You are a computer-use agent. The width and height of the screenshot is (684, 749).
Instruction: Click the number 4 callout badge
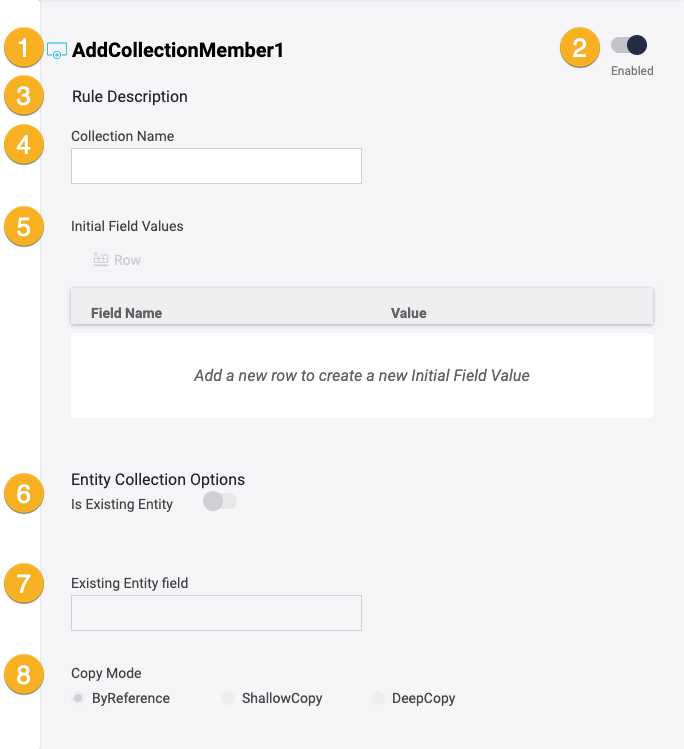24,145
